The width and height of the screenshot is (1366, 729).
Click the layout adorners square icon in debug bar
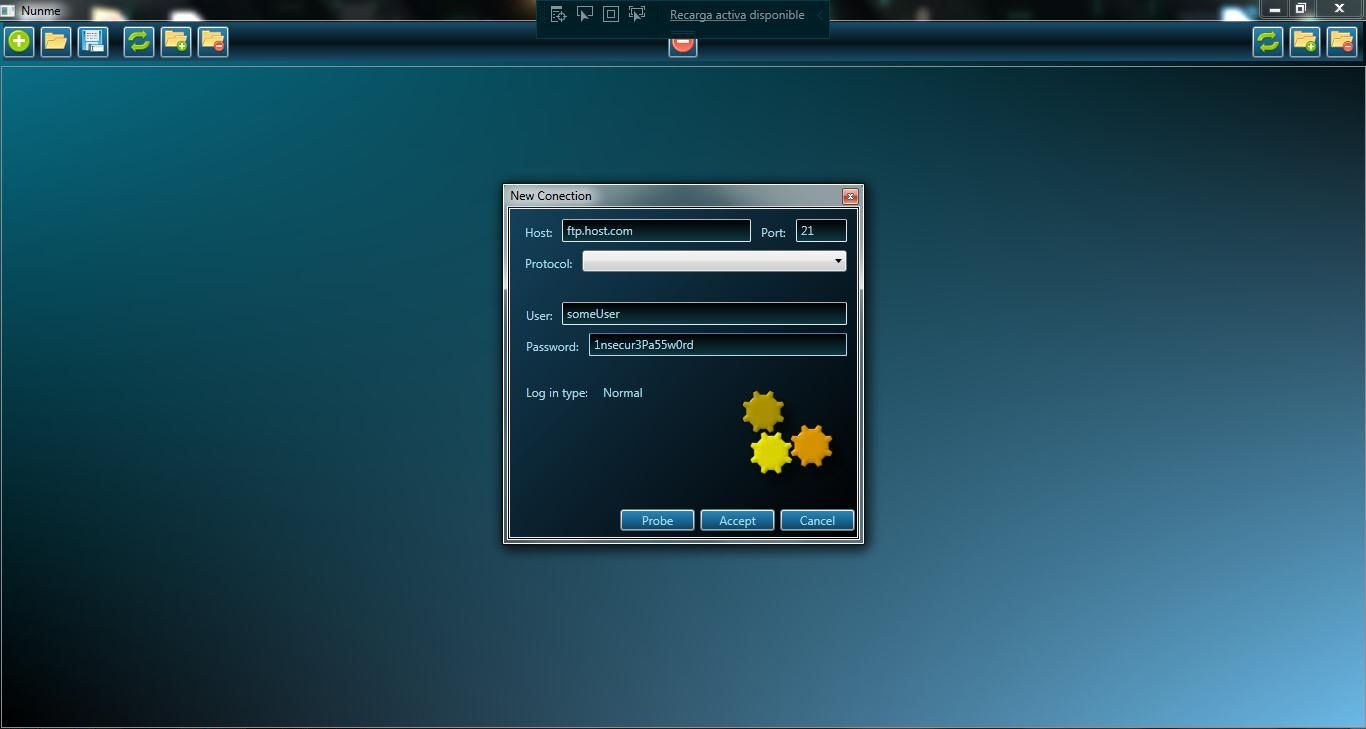611,14
